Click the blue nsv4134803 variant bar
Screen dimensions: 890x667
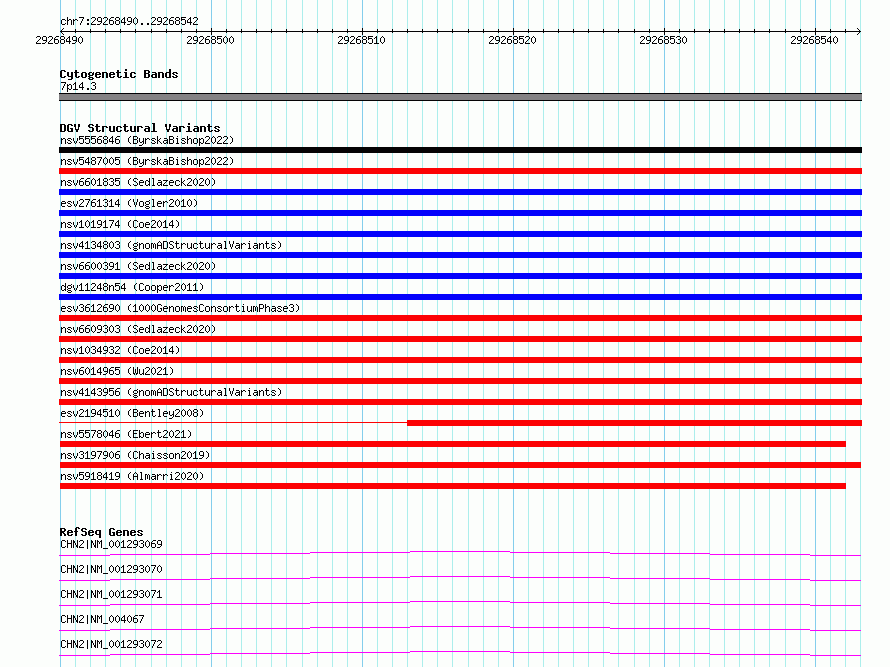coord(460,255)
